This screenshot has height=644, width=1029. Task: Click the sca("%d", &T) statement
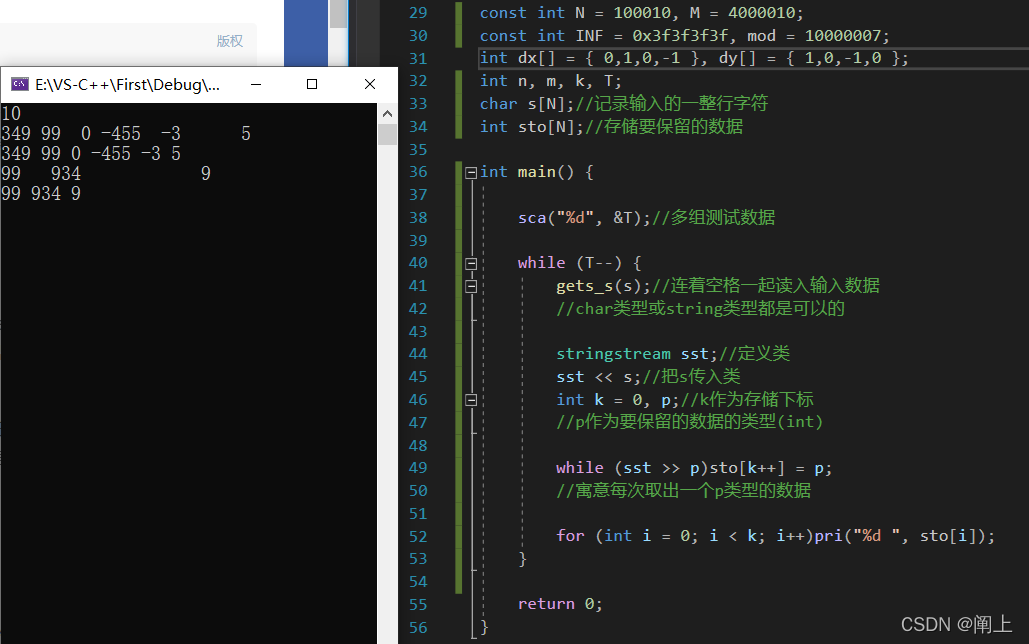(584, 218)
